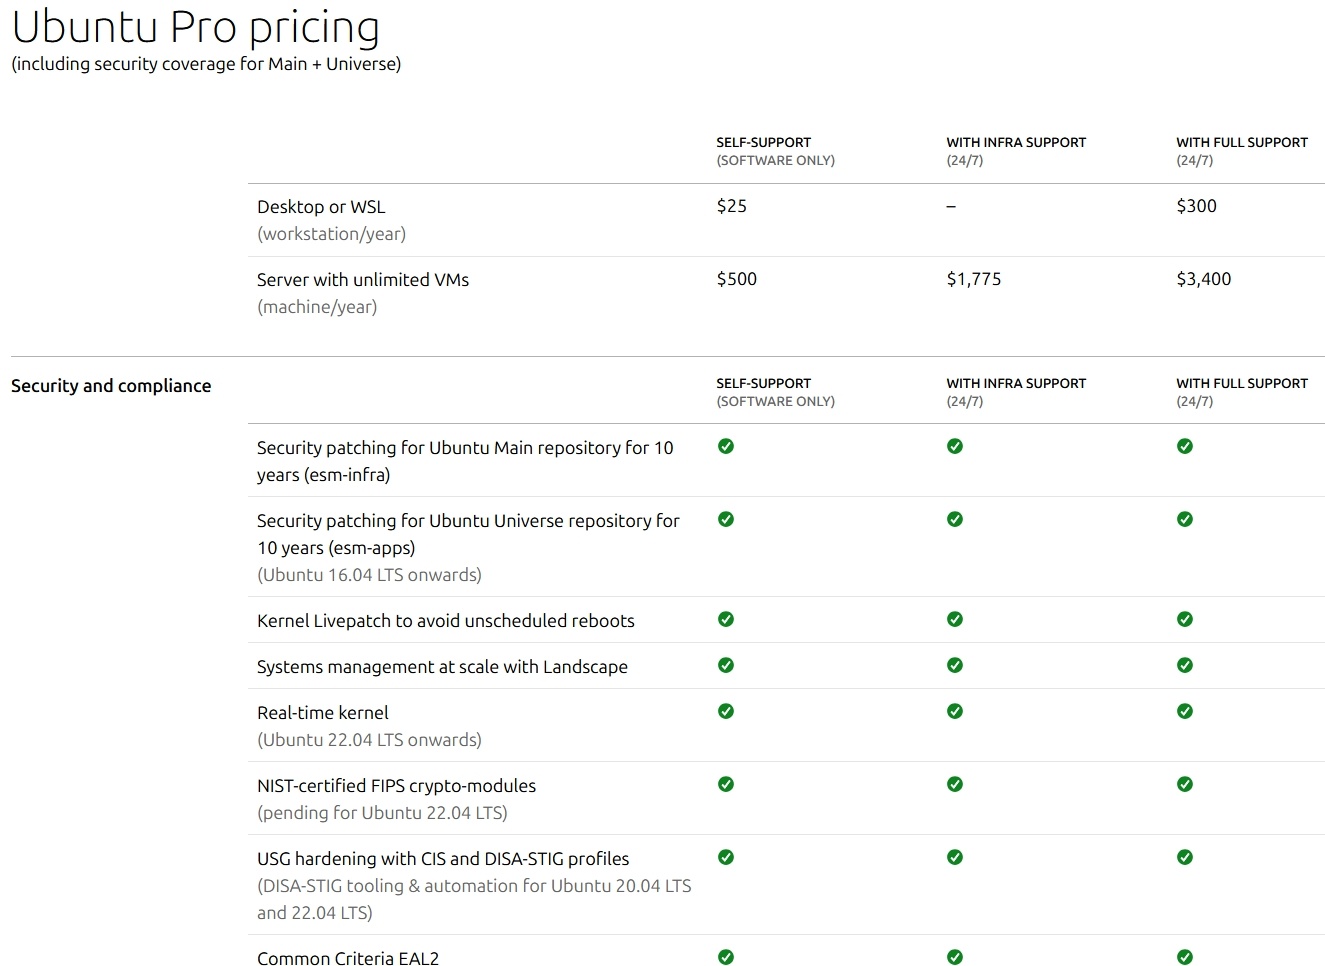The width and height of the screenshot is (1325, 966).
Task: Click SELF-SUPPORT header in Security and compliance table
Action: tap(764, 383)
